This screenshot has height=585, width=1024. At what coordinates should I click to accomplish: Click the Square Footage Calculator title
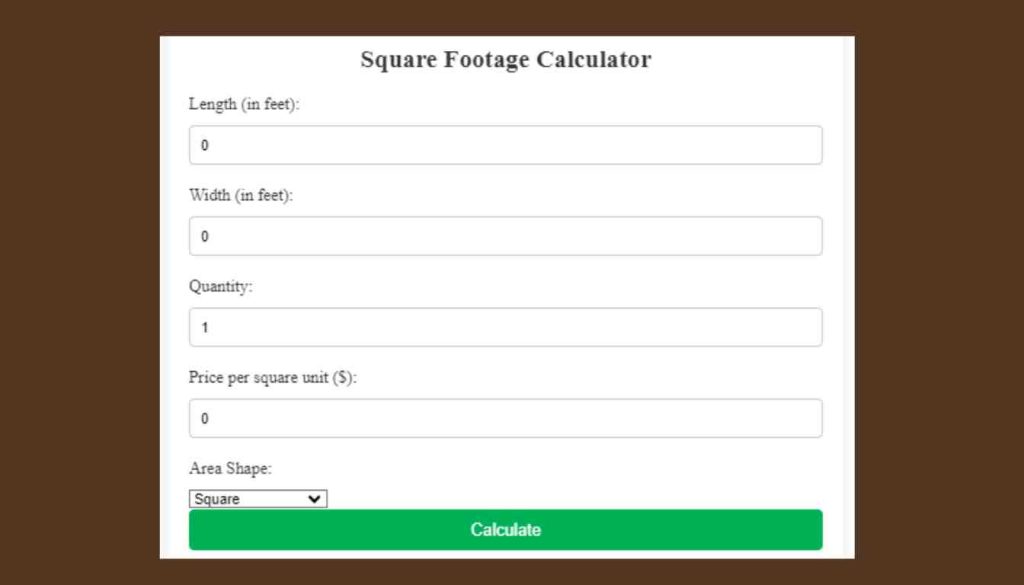pyautogui.click(x=505, y=59)
